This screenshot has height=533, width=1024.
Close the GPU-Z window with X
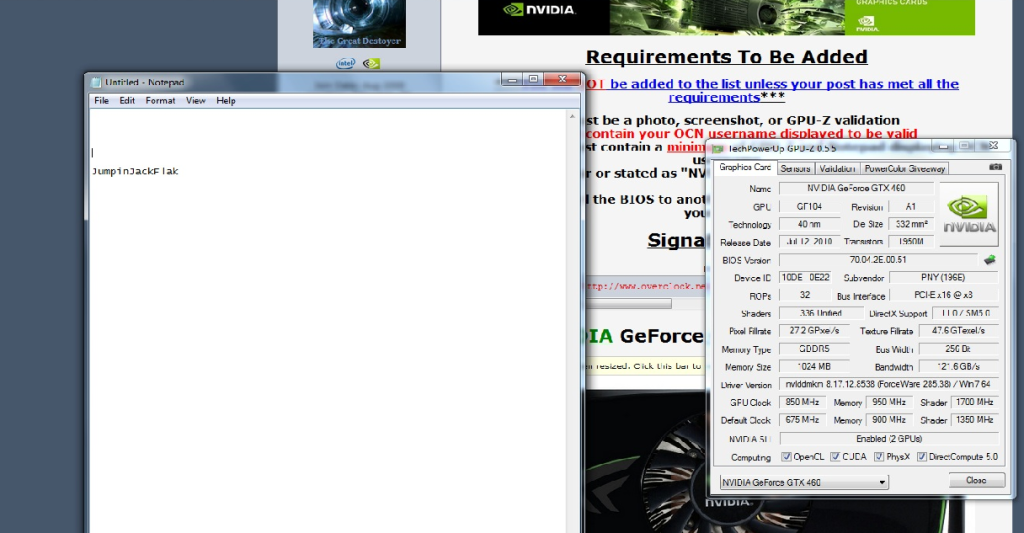coord(994,145)
